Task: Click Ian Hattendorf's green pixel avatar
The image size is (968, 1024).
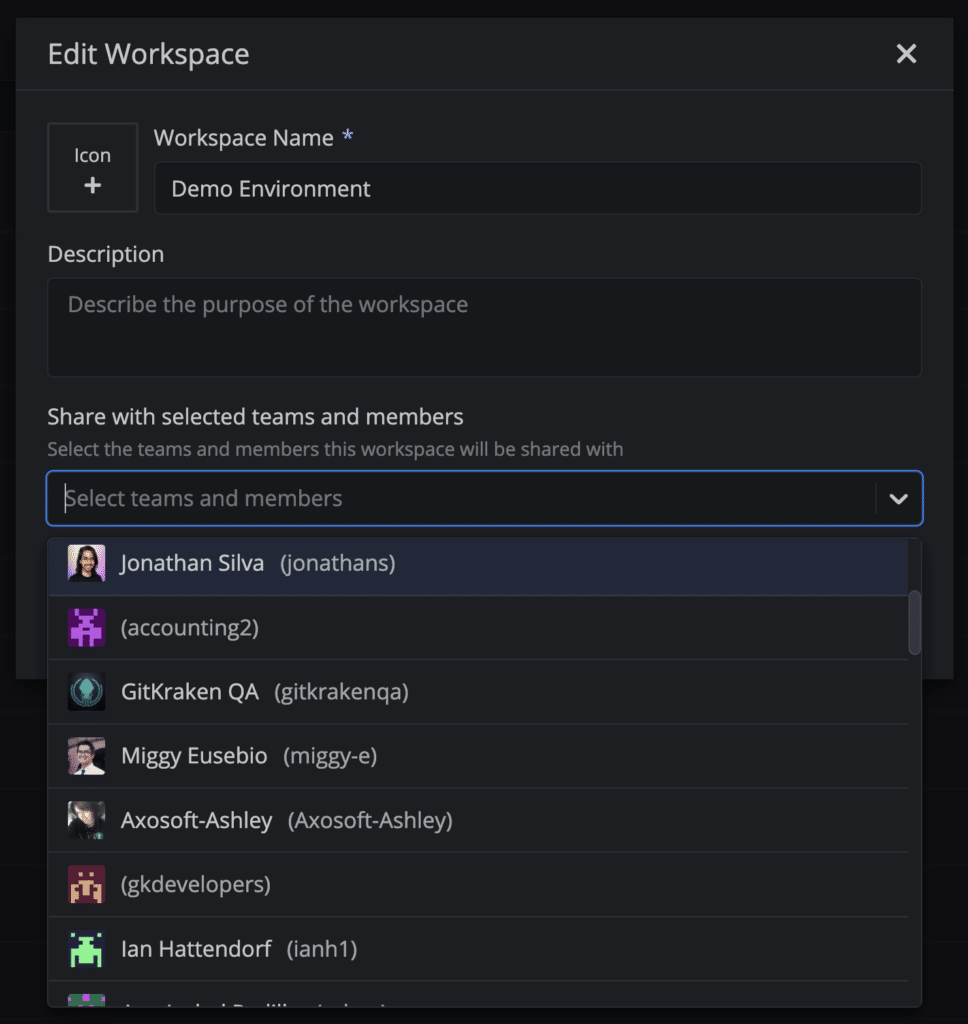Action: (86, 949)
